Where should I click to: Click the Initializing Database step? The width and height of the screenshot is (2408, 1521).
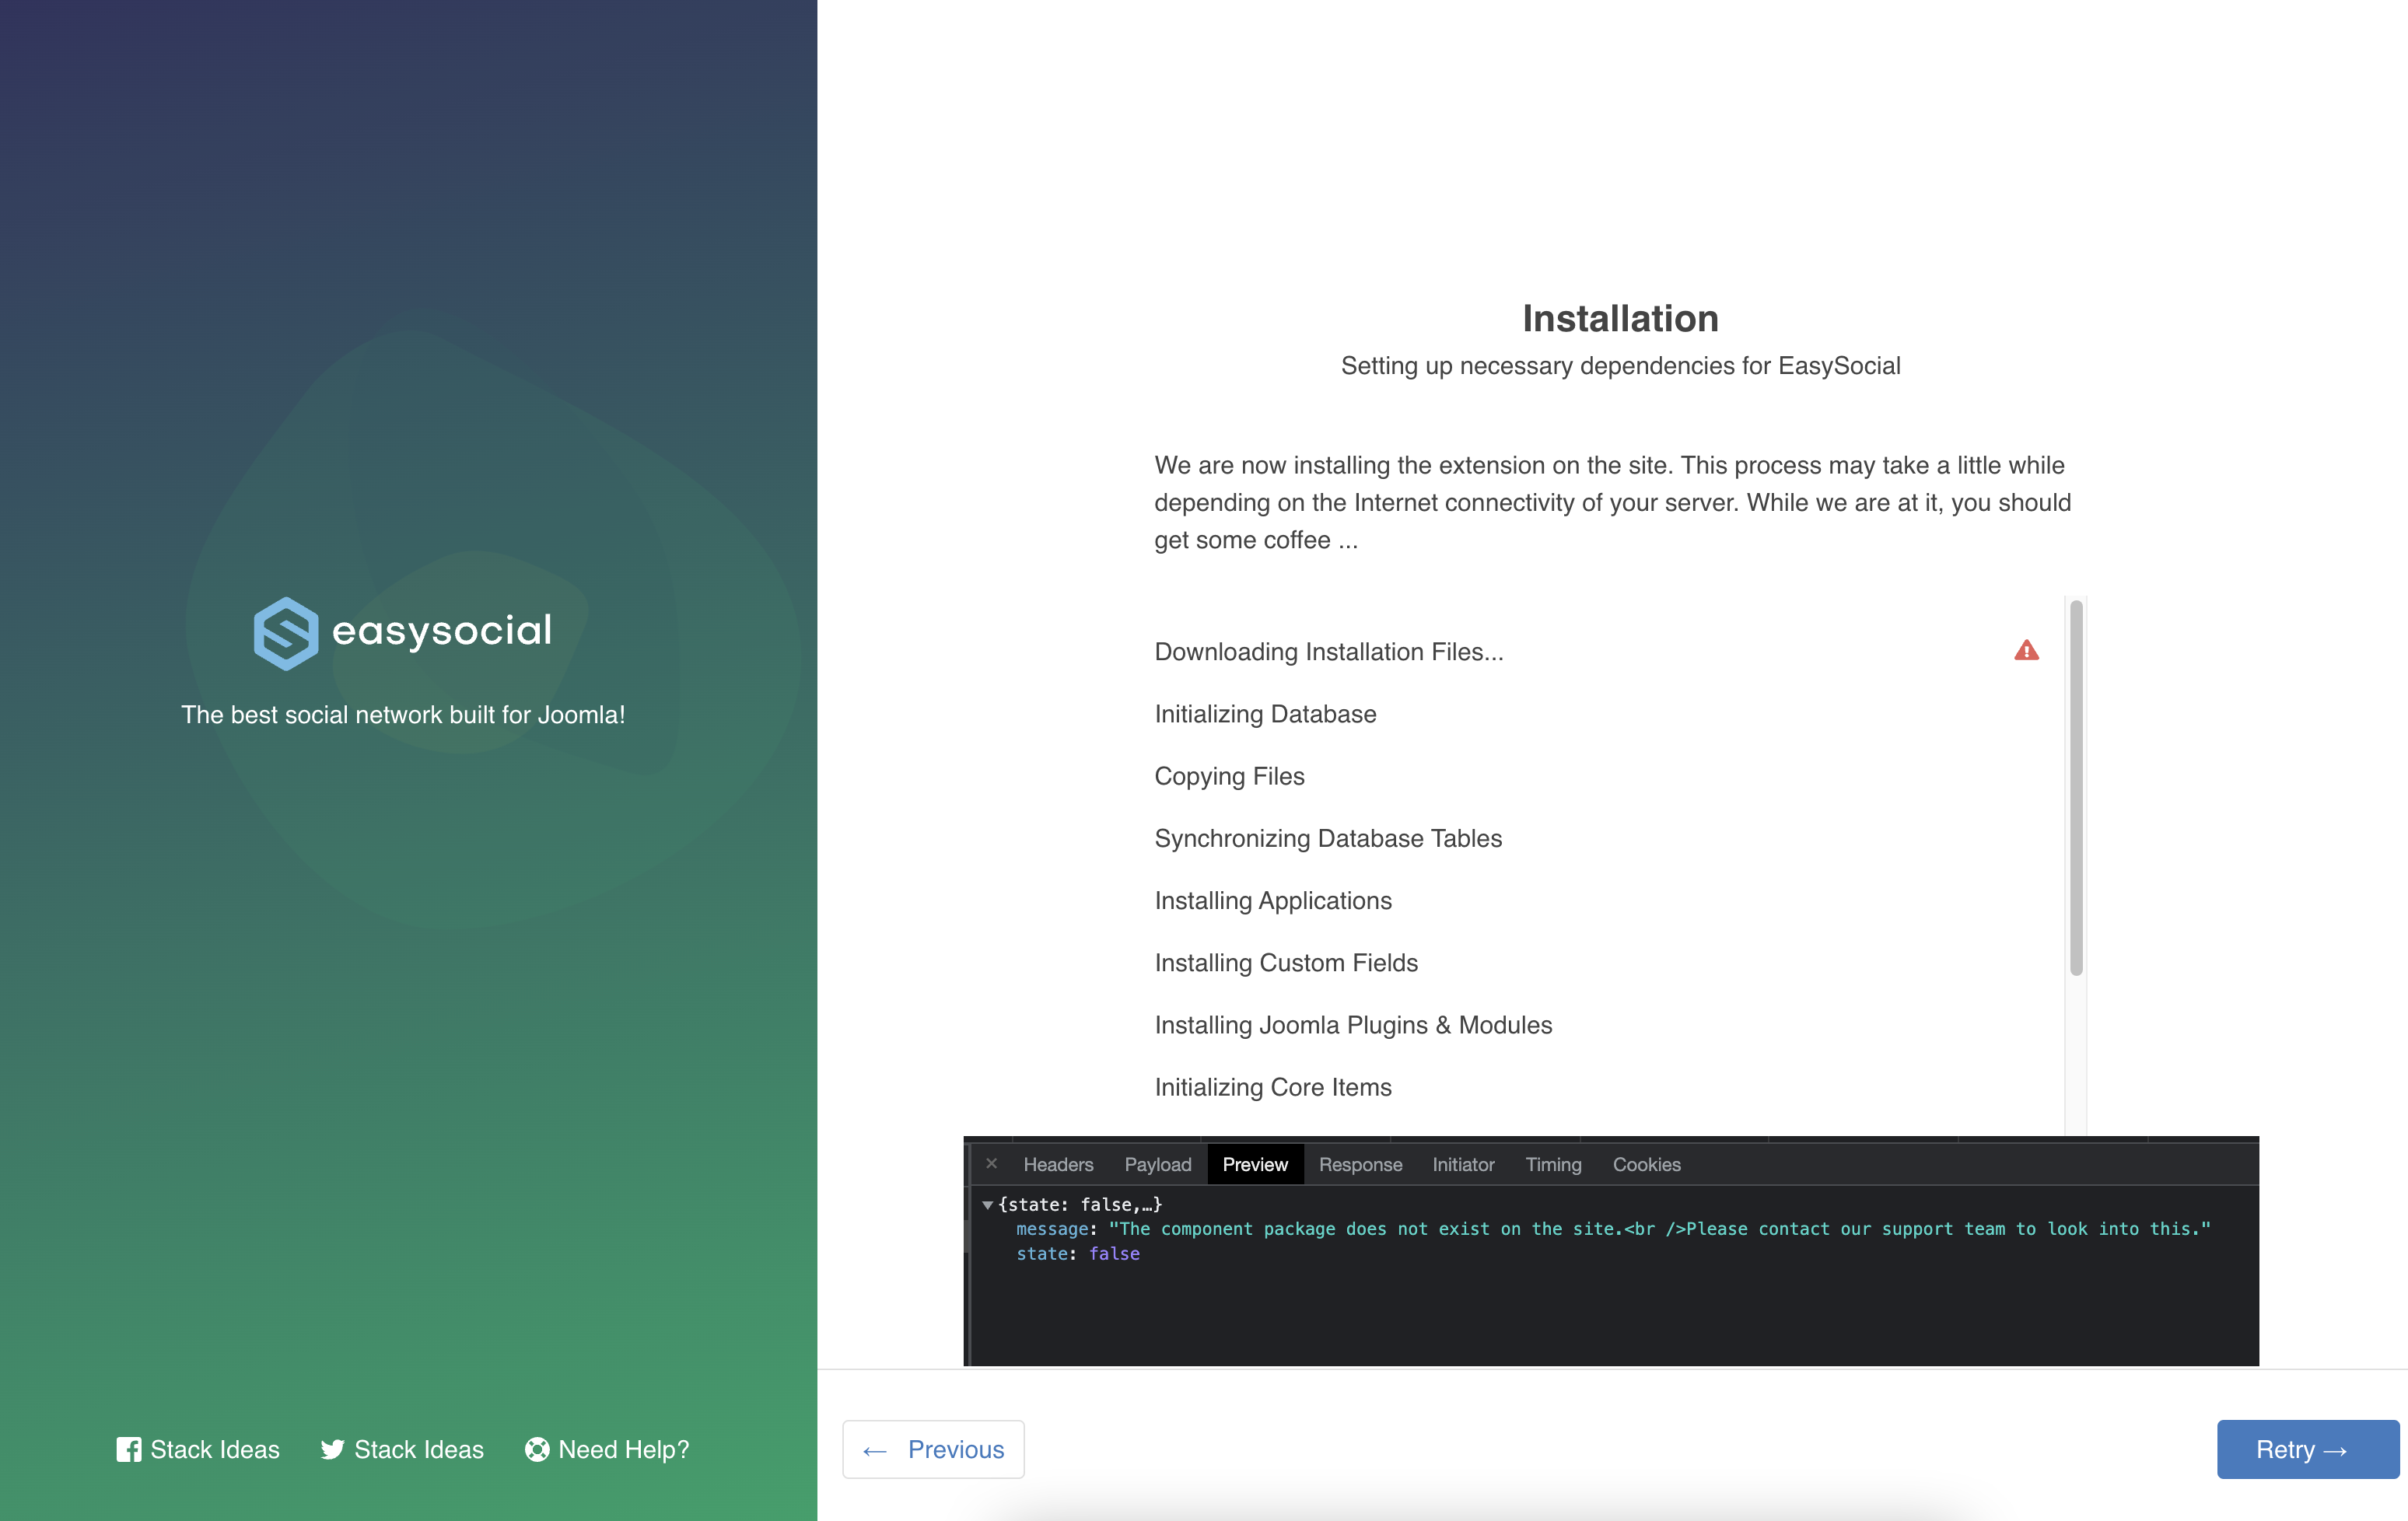pyautogui.click(x=1265, y=714)
